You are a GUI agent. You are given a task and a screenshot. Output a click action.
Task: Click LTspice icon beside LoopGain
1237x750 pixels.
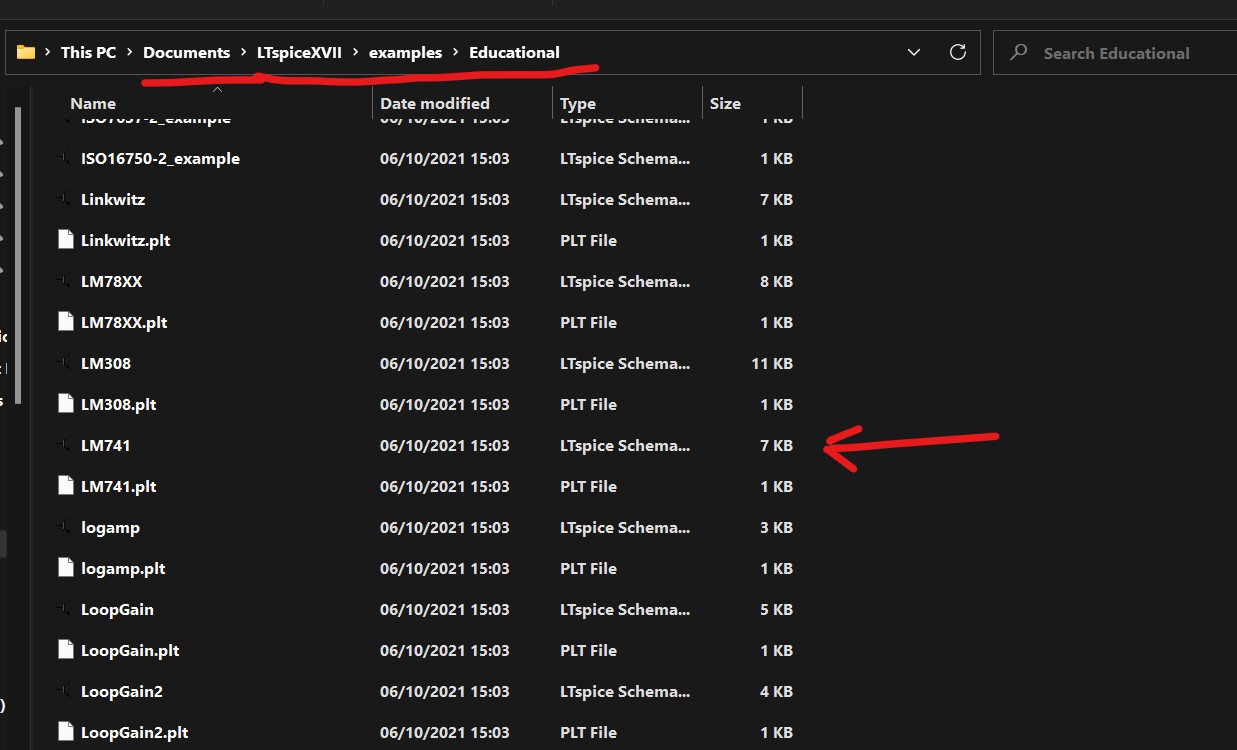click(65, 609)
